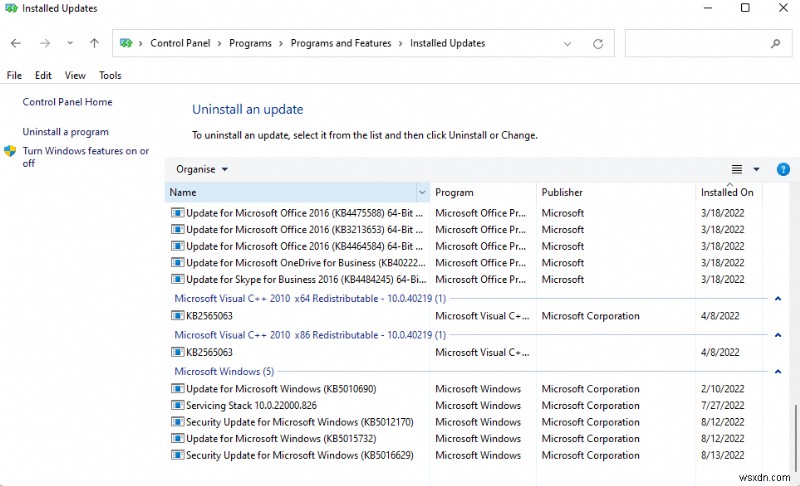Open the view options dropdown arrow
The height and width of the screenshot is (486, 800).
756,169
